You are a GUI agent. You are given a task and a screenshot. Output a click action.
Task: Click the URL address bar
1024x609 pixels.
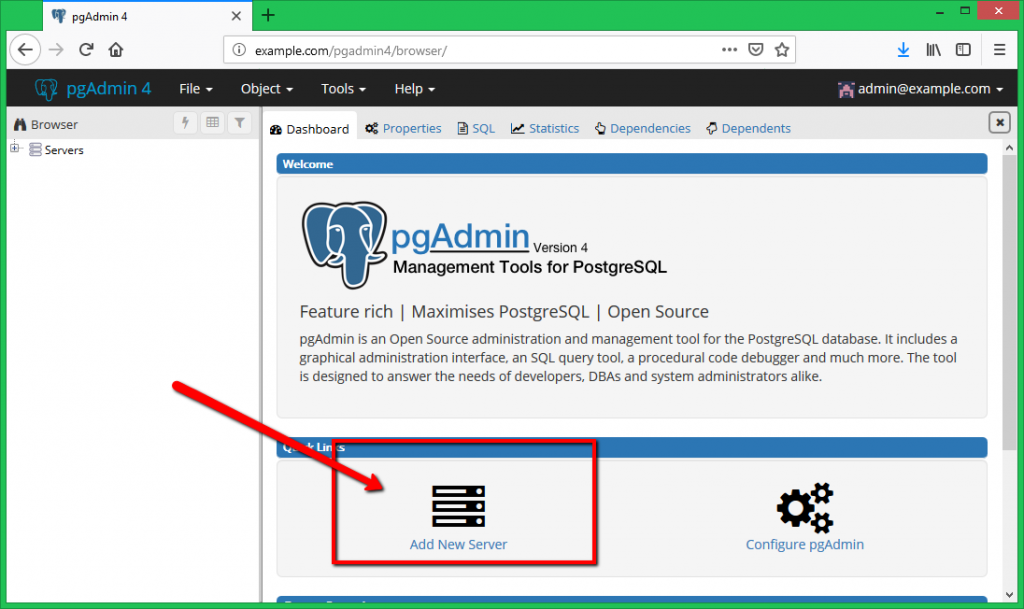[x=480, y=49]
